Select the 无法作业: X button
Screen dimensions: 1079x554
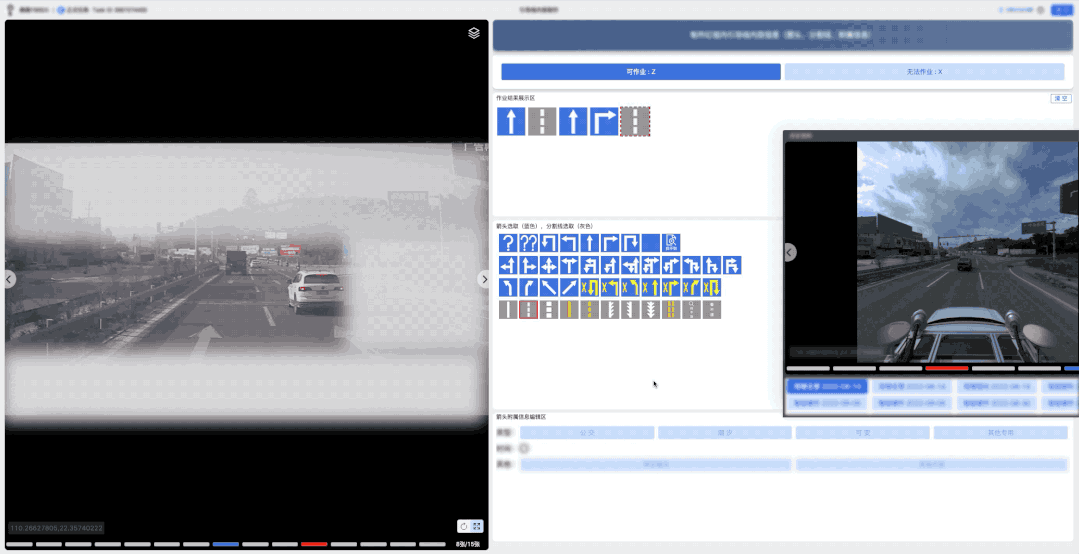924,72
